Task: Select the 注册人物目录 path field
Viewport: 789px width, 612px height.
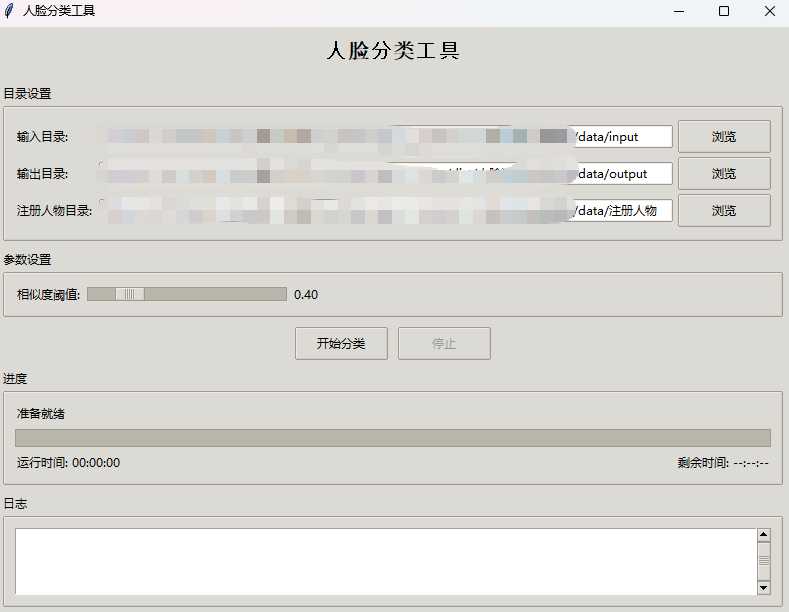Action: click(x=622, y=211)
